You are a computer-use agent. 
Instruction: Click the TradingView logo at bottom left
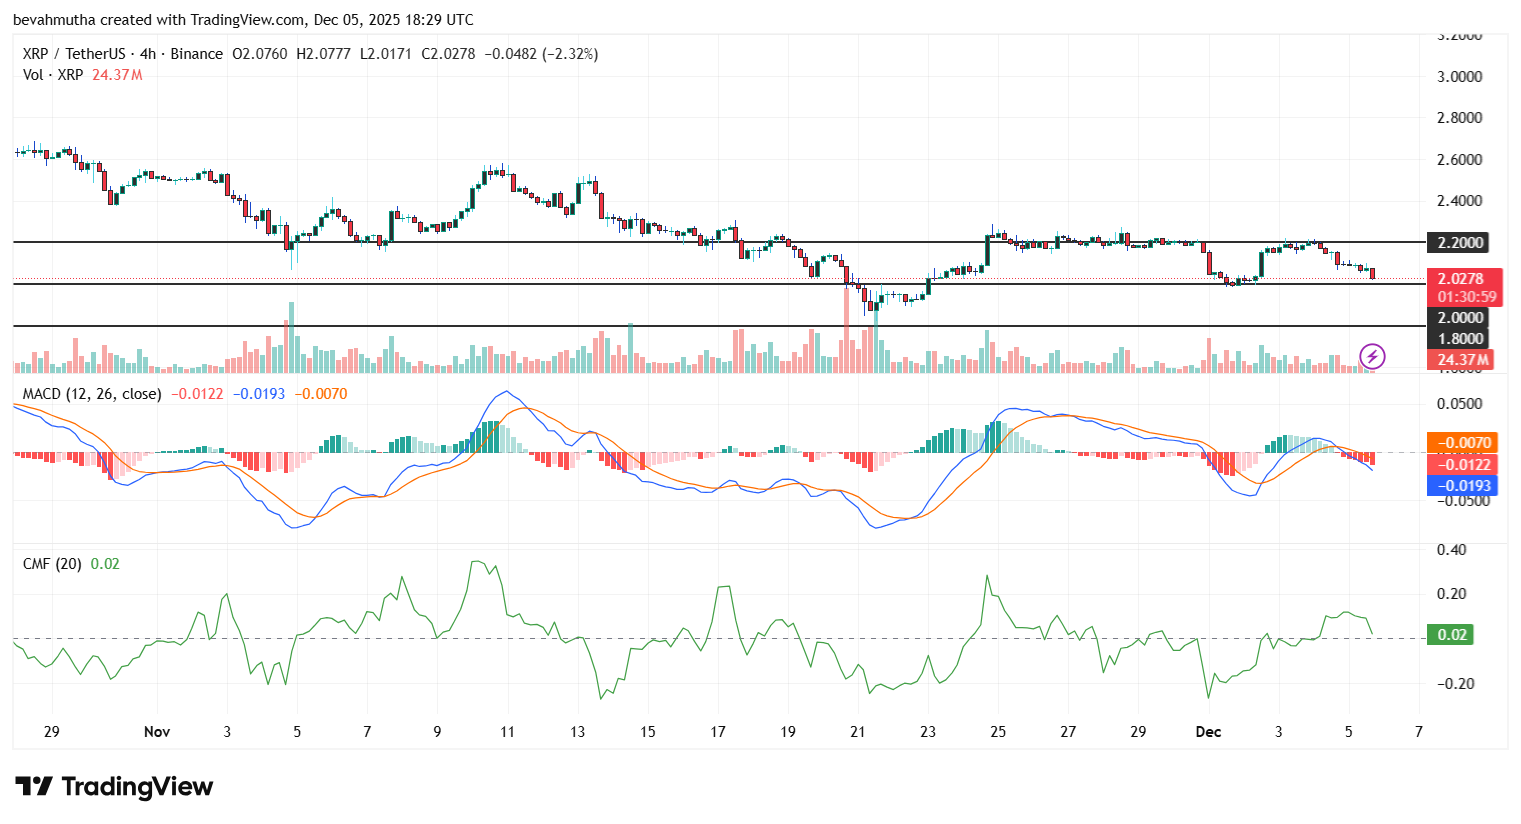114,787
